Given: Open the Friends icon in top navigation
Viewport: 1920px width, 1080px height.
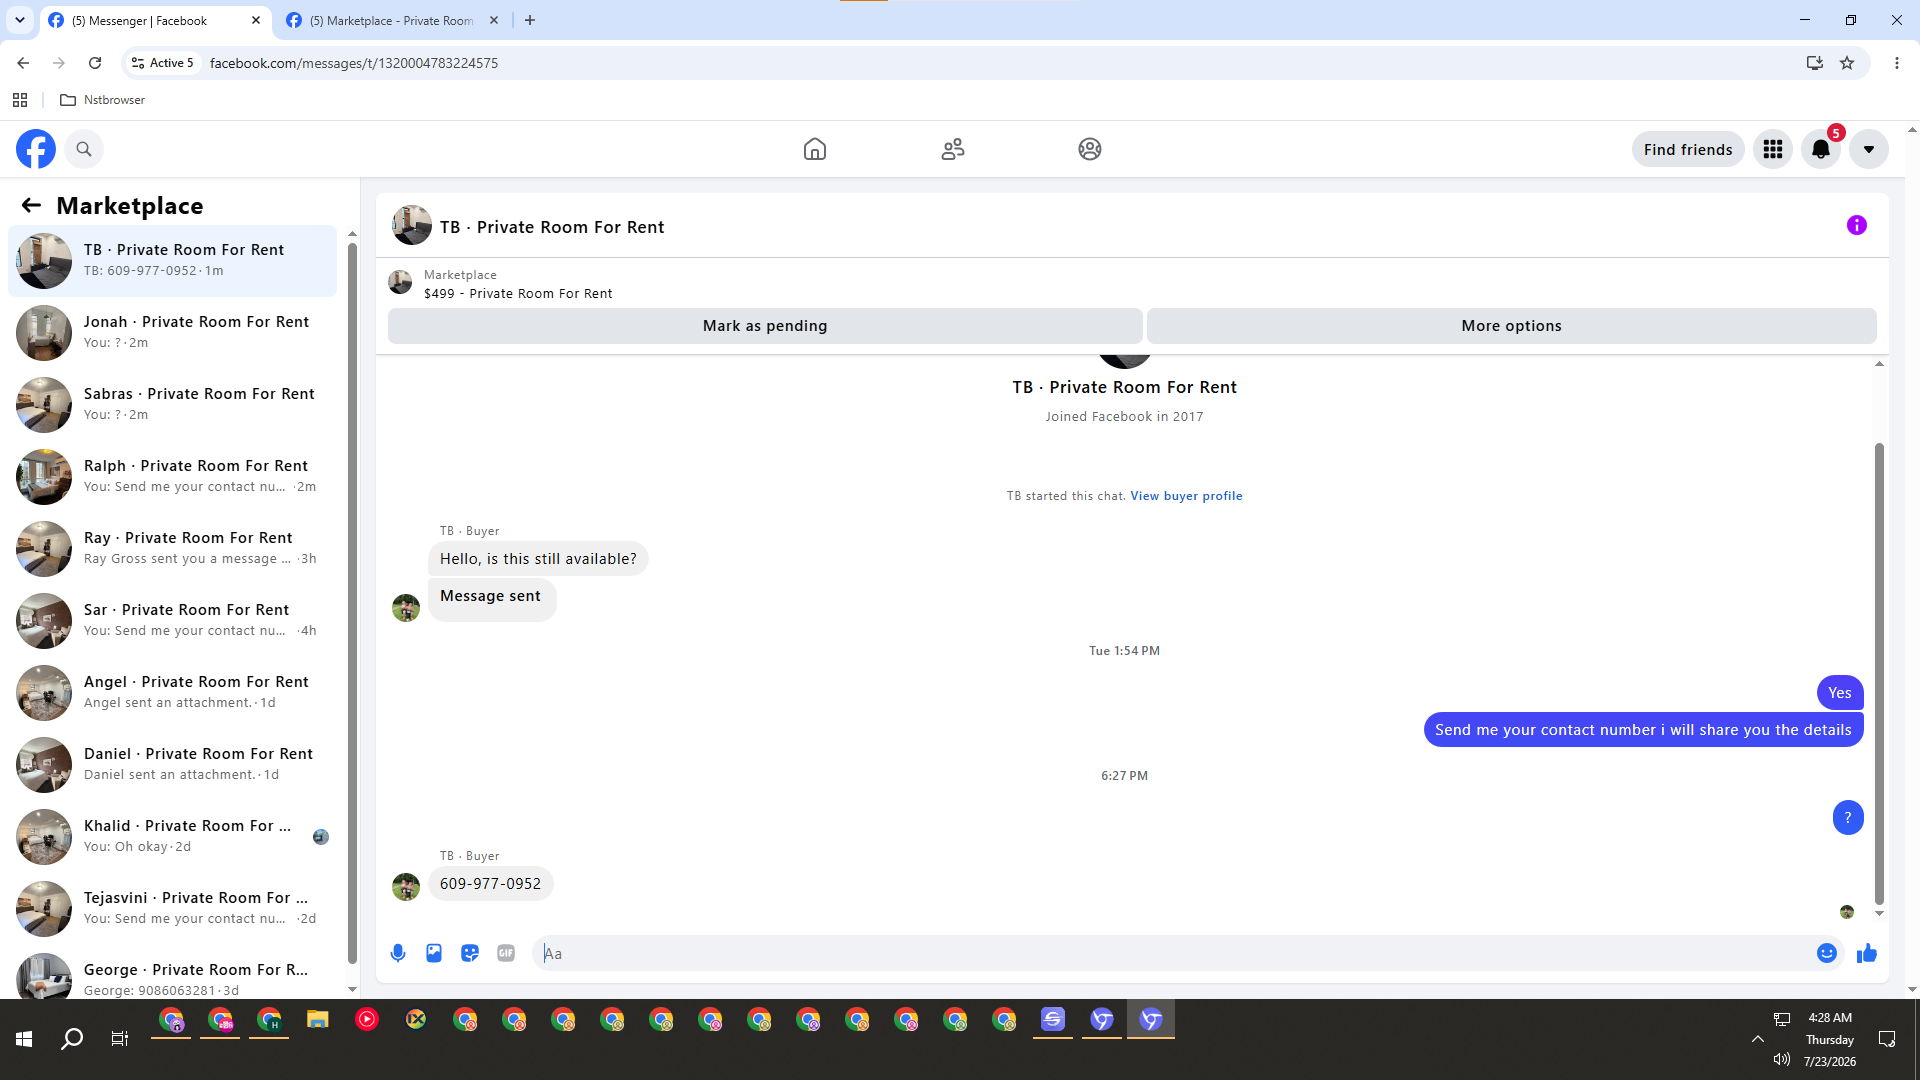Looking at the screenshot, I should [x=953, y=149].
